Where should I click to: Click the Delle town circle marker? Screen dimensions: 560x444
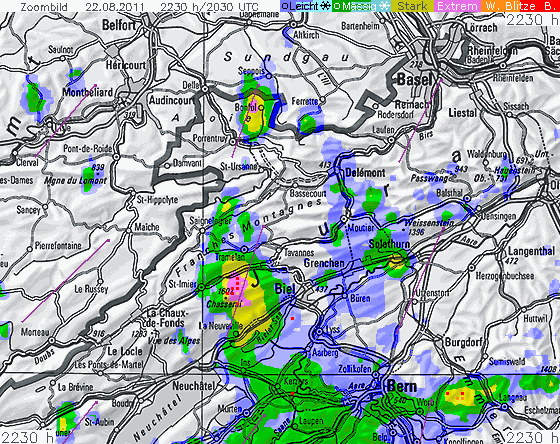tap(205, 88)
